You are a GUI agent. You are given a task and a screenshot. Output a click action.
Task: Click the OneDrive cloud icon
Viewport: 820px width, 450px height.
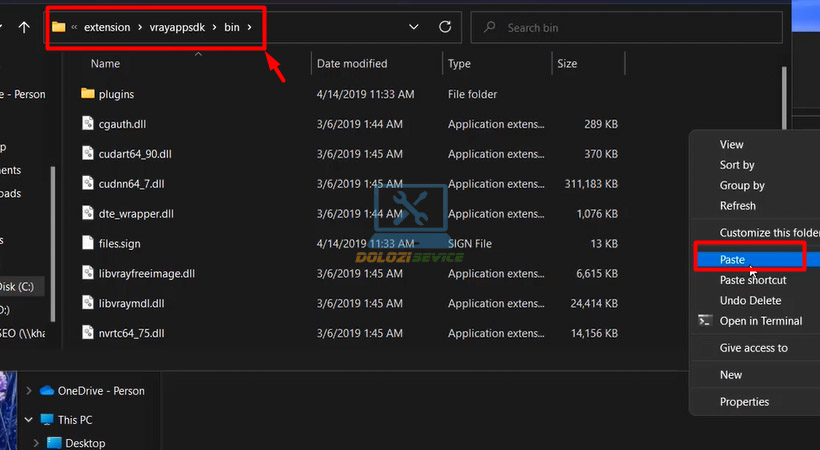pyautogui.click(x=46, y=391)
